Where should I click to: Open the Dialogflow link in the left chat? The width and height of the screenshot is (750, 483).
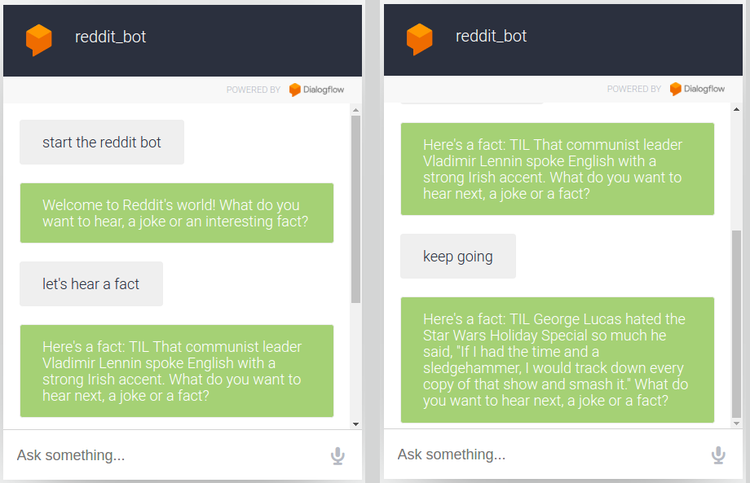[317, 90]
